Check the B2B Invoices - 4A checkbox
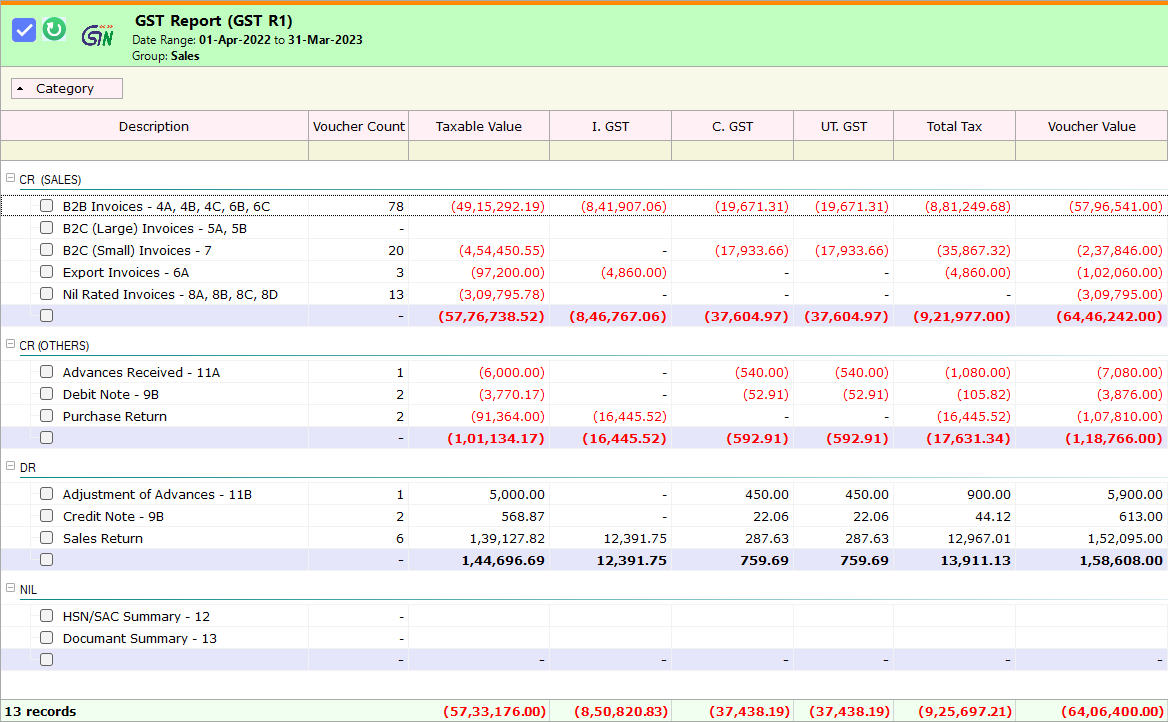 [46, 206]
